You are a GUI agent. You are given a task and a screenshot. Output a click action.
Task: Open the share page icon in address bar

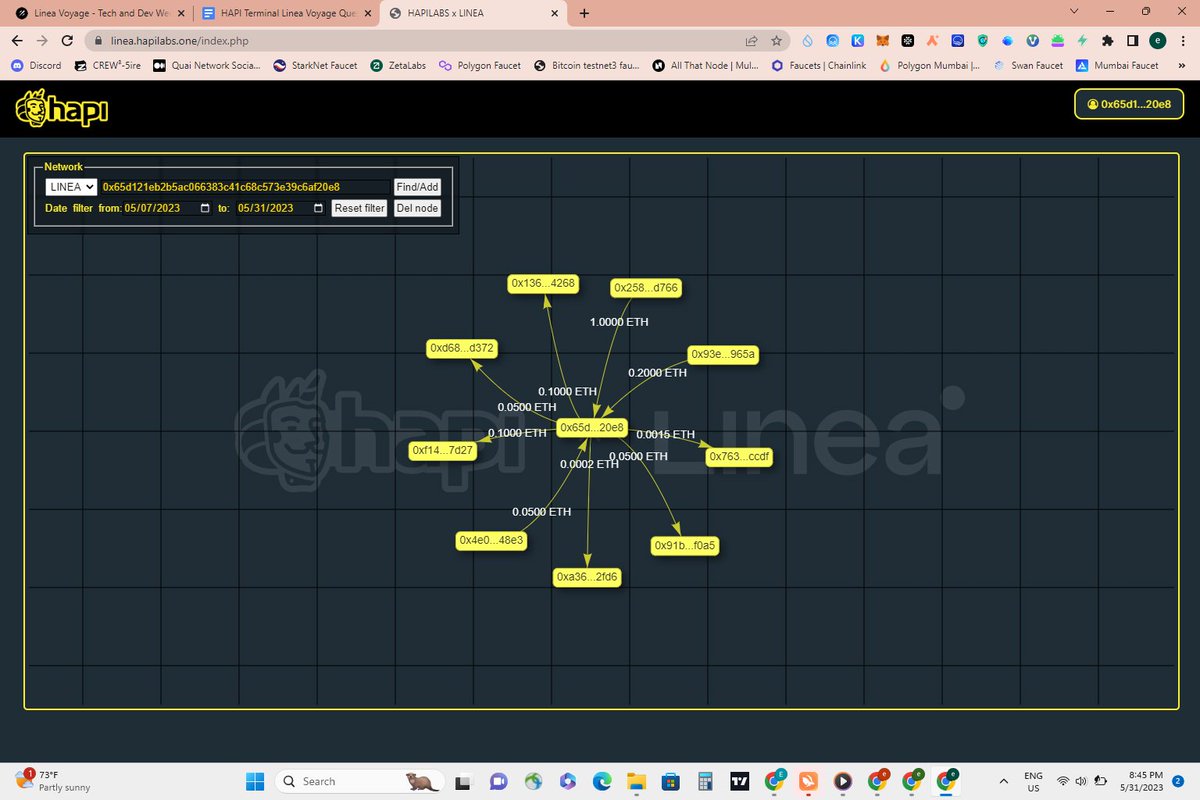[x=751, y=41]
